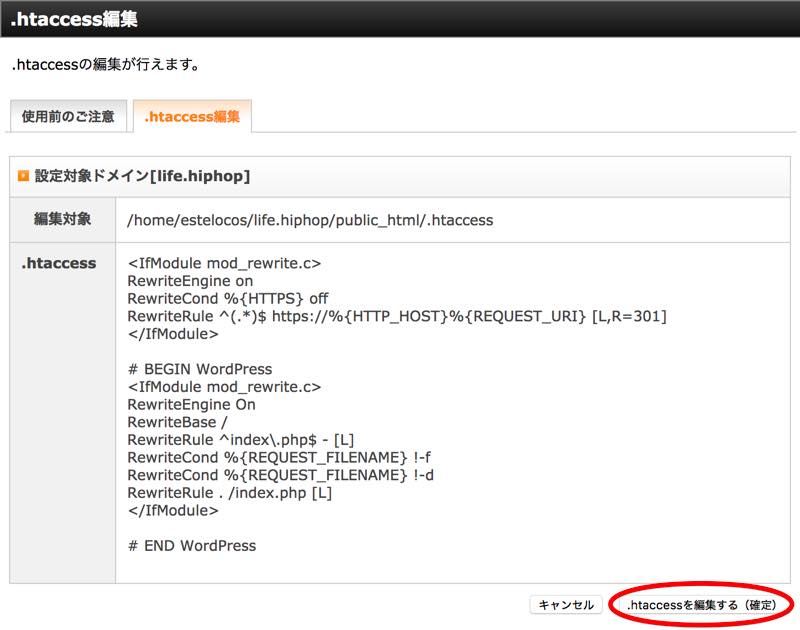Click the line RewriteRule . /index.php [L]
The image size is (800, 630).
tap(230, 493)
